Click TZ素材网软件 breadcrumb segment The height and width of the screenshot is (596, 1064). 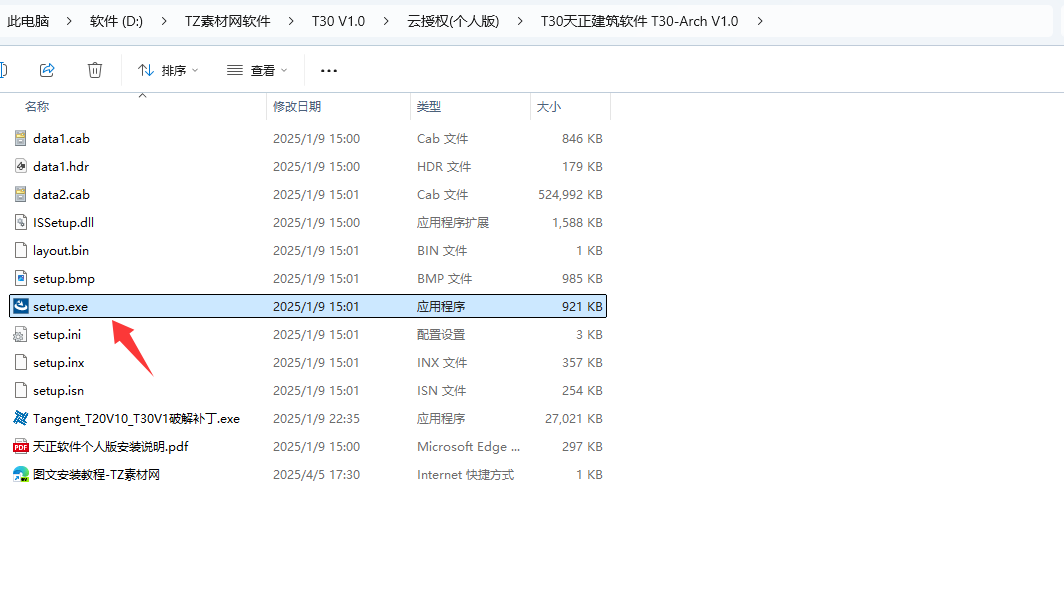click(227, 21)
